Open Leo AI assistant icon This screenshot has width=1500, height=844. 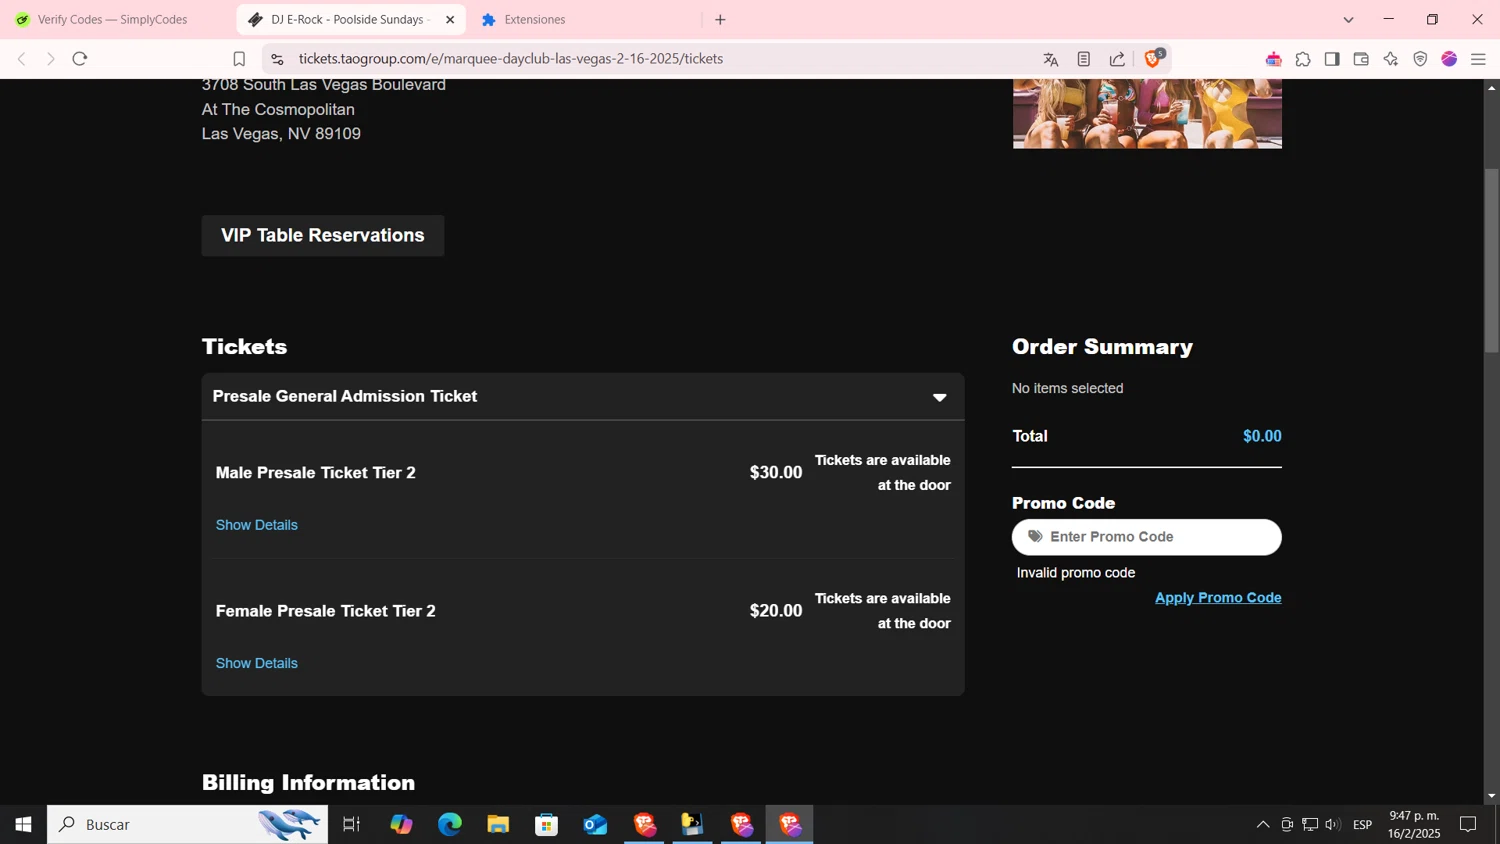click(1391, 59)
